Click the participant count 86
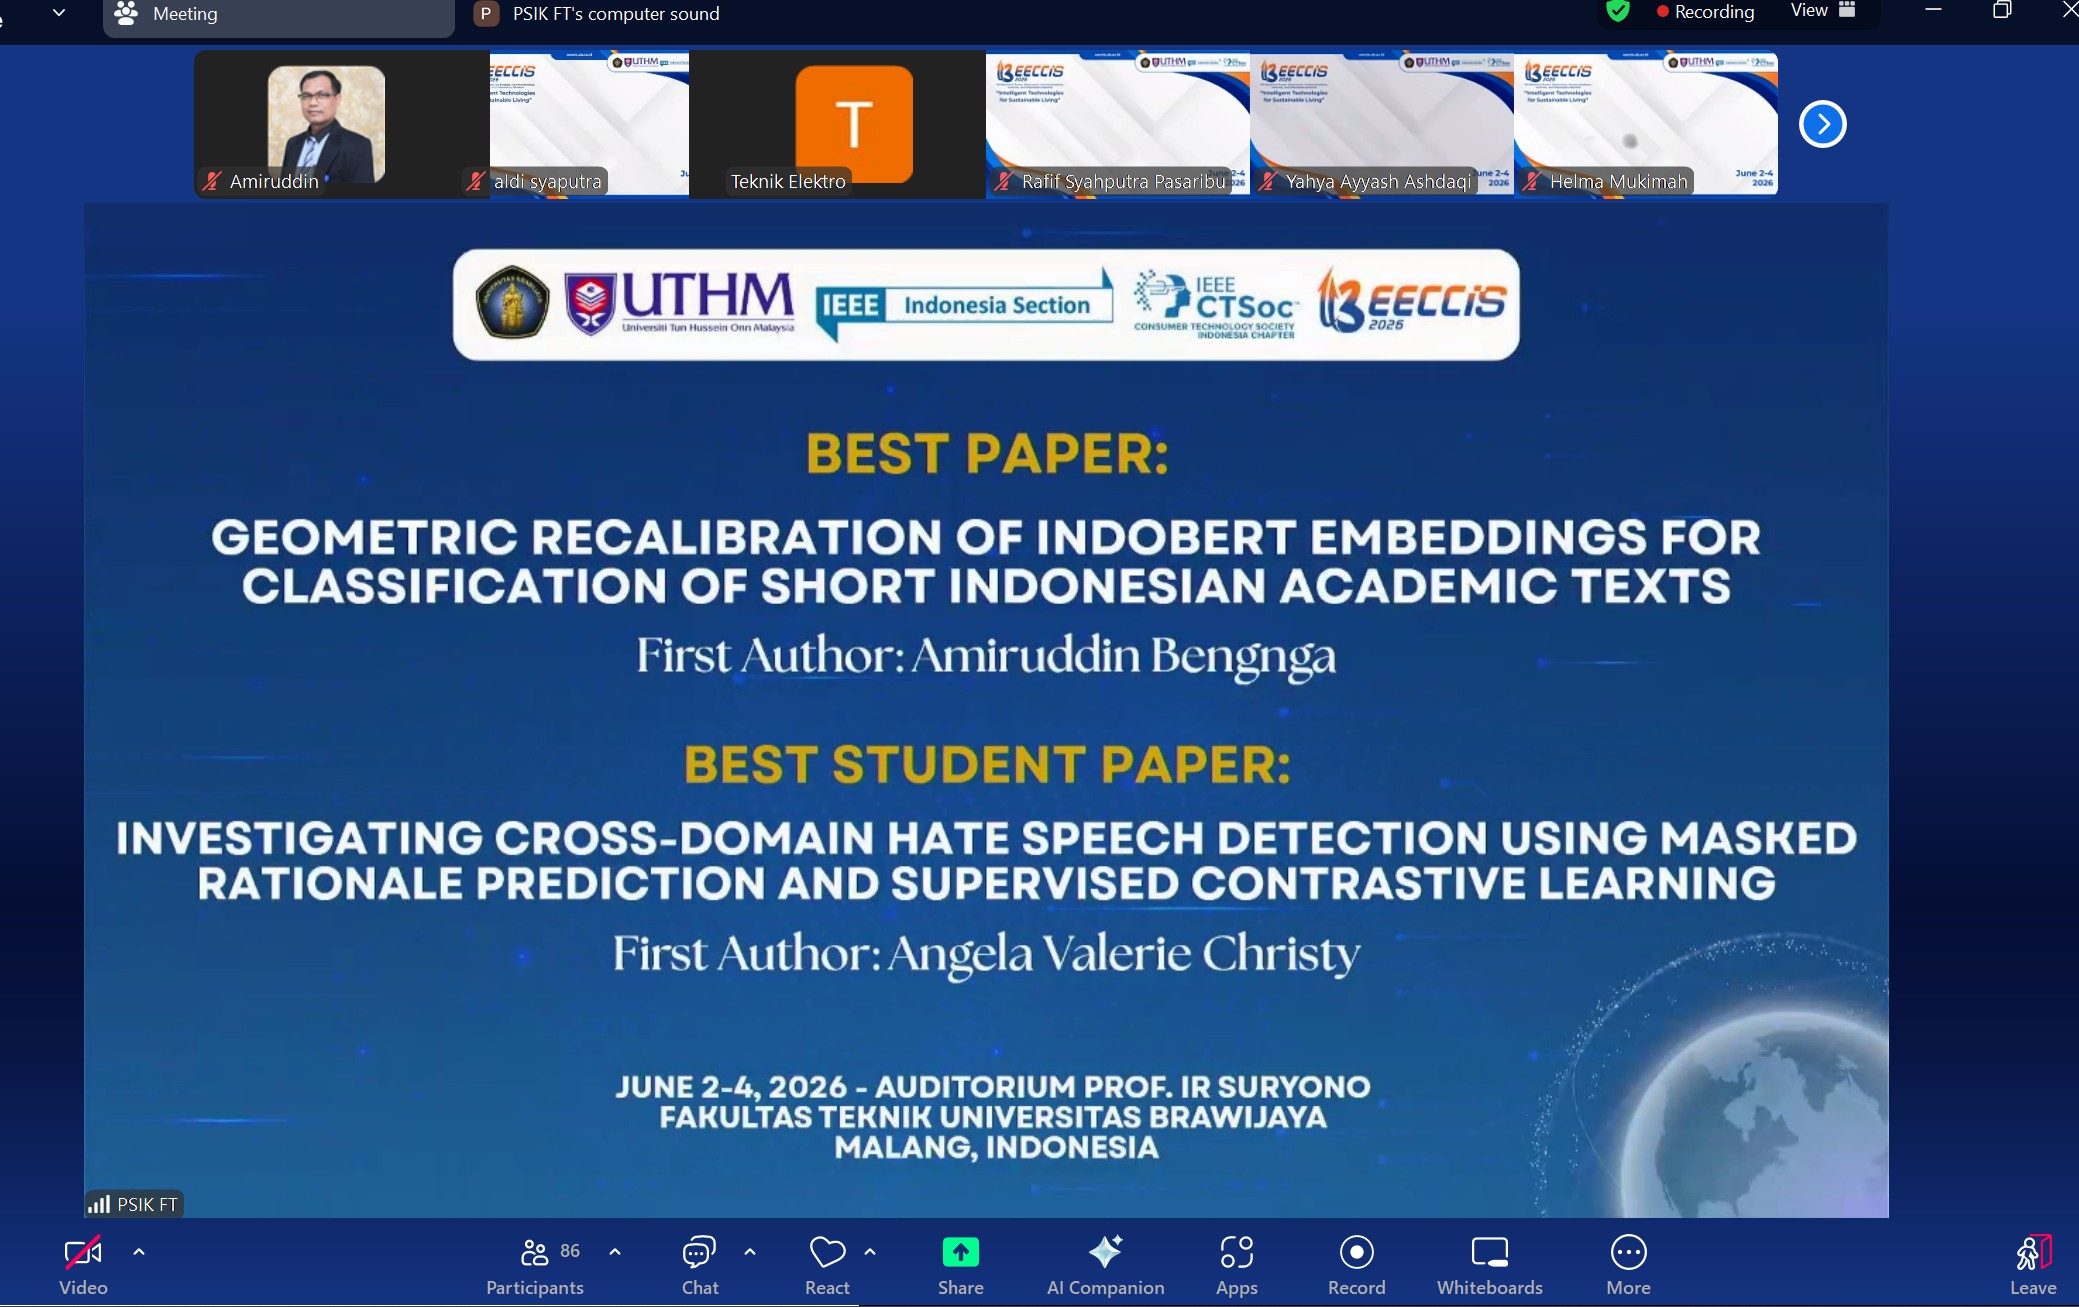The width and height of the screenshot is (2079, 1307). click(x=570, y=1251)
